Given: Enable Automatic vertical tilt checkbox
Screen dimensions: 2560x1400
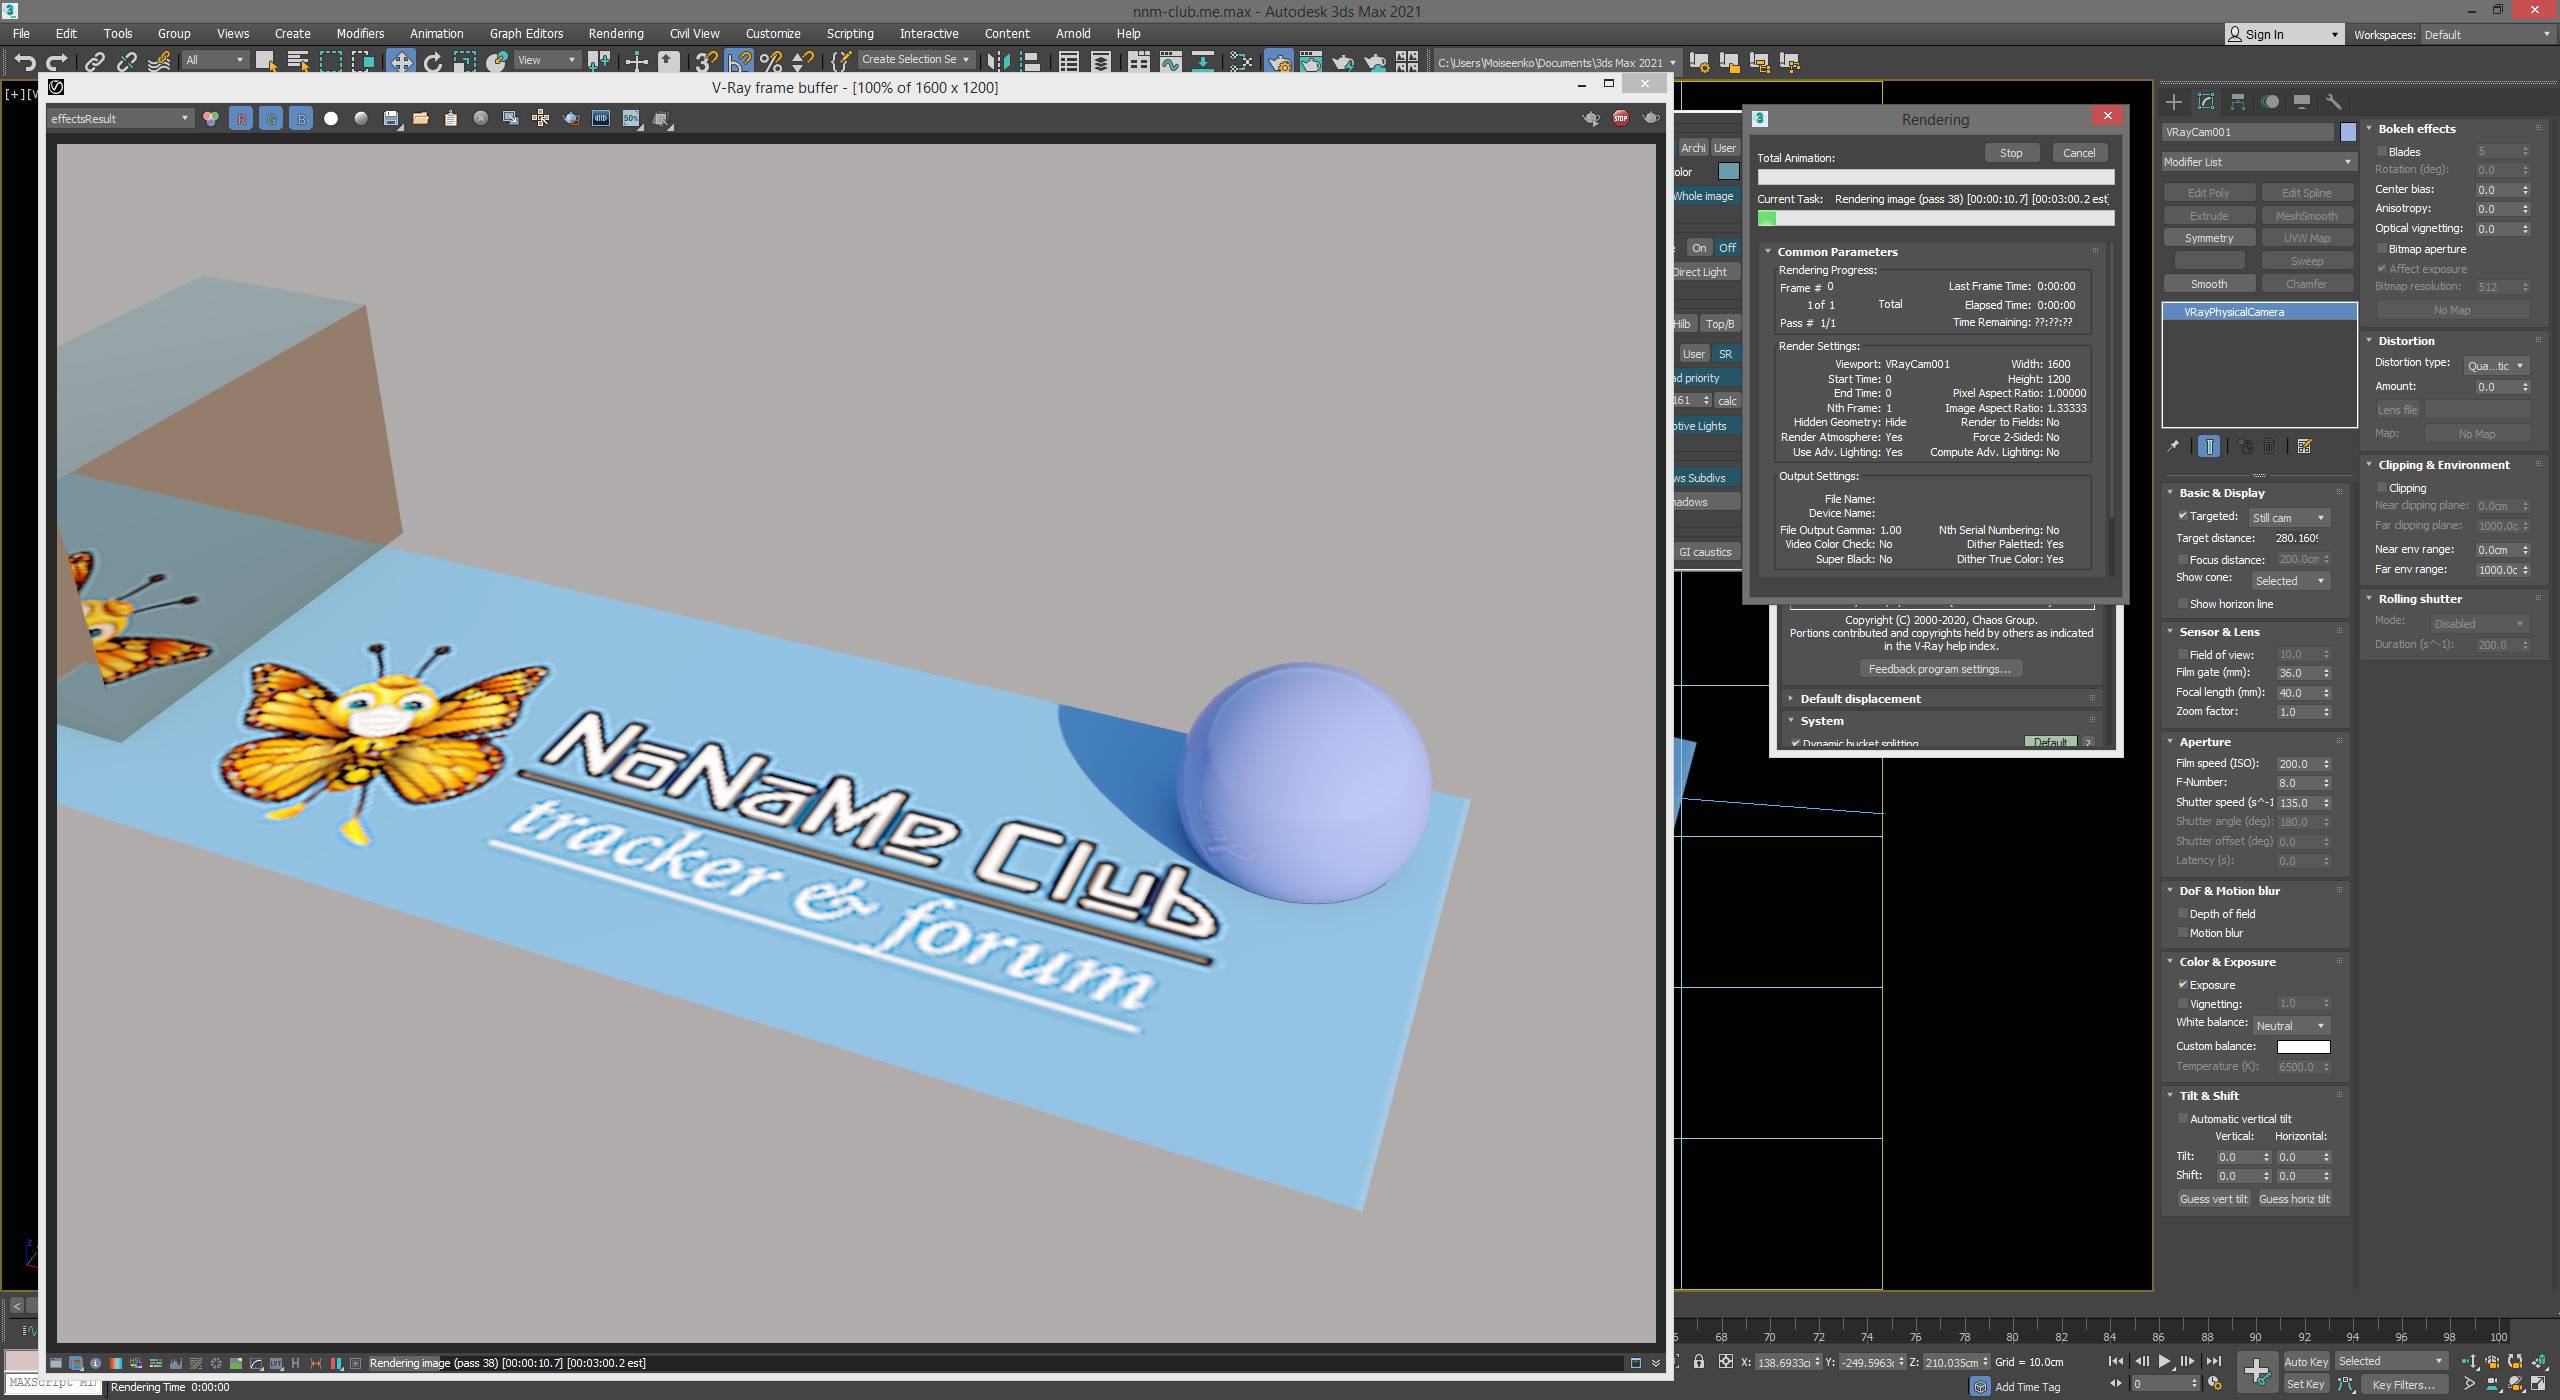Looking at the screenshot, I should tap(2183, 1119).
